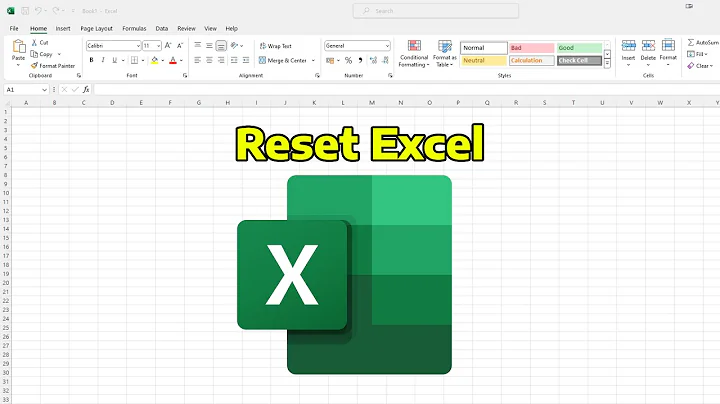Image resolution: width=720 pixels, height=404 pixels.
Task: Click Decrease Indent icon
Action: tap(234, 60)
